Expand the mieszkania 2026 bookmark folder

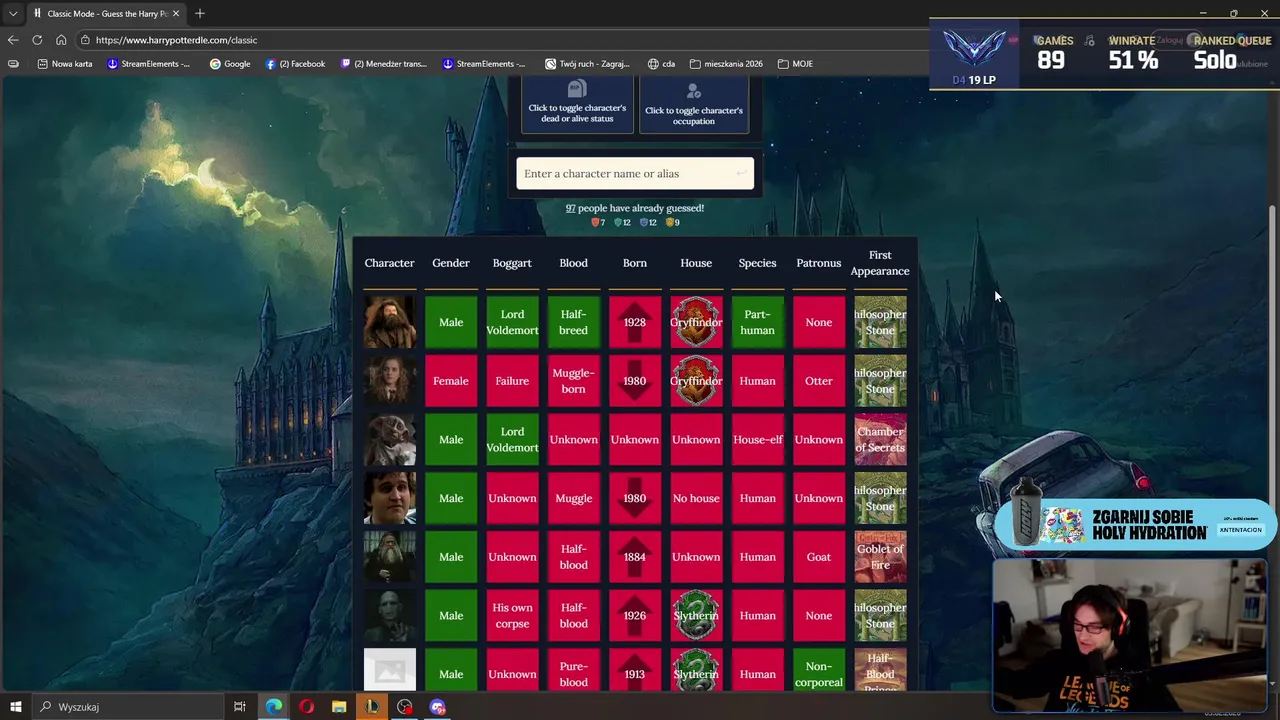click(x=726, y=64)
